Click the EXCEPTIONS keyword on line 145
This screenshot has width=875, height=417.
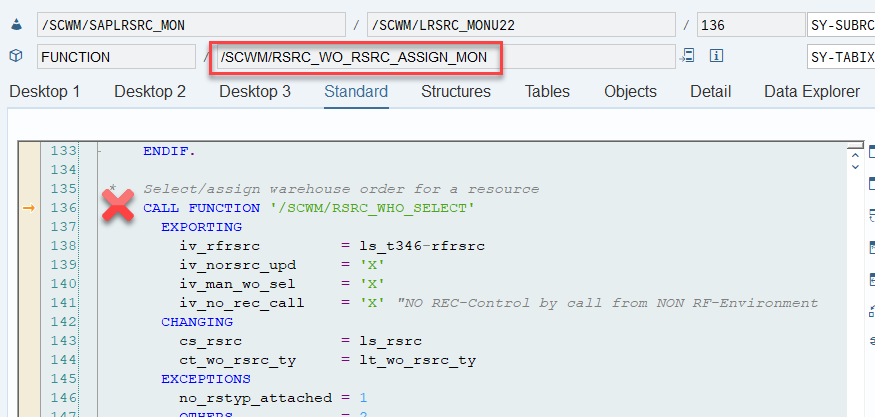tap(206, 379)
